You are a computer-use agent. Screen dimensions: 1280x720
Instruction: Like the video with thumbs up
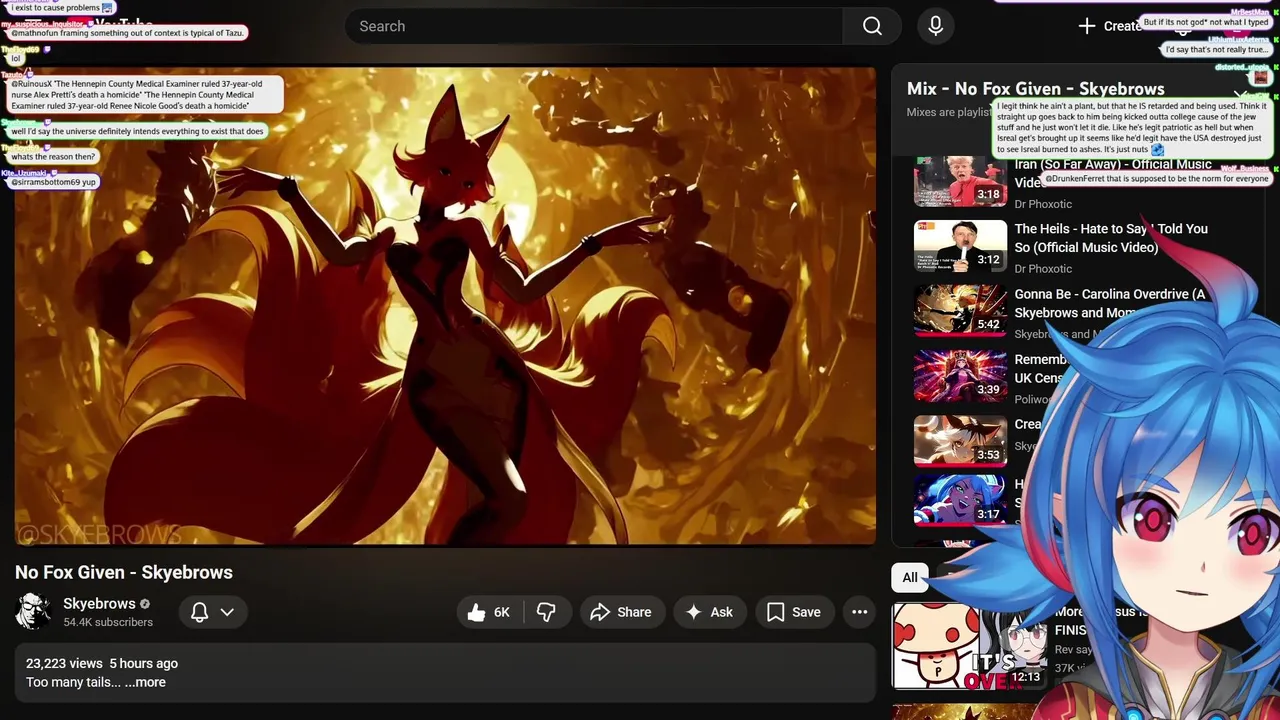489,612
